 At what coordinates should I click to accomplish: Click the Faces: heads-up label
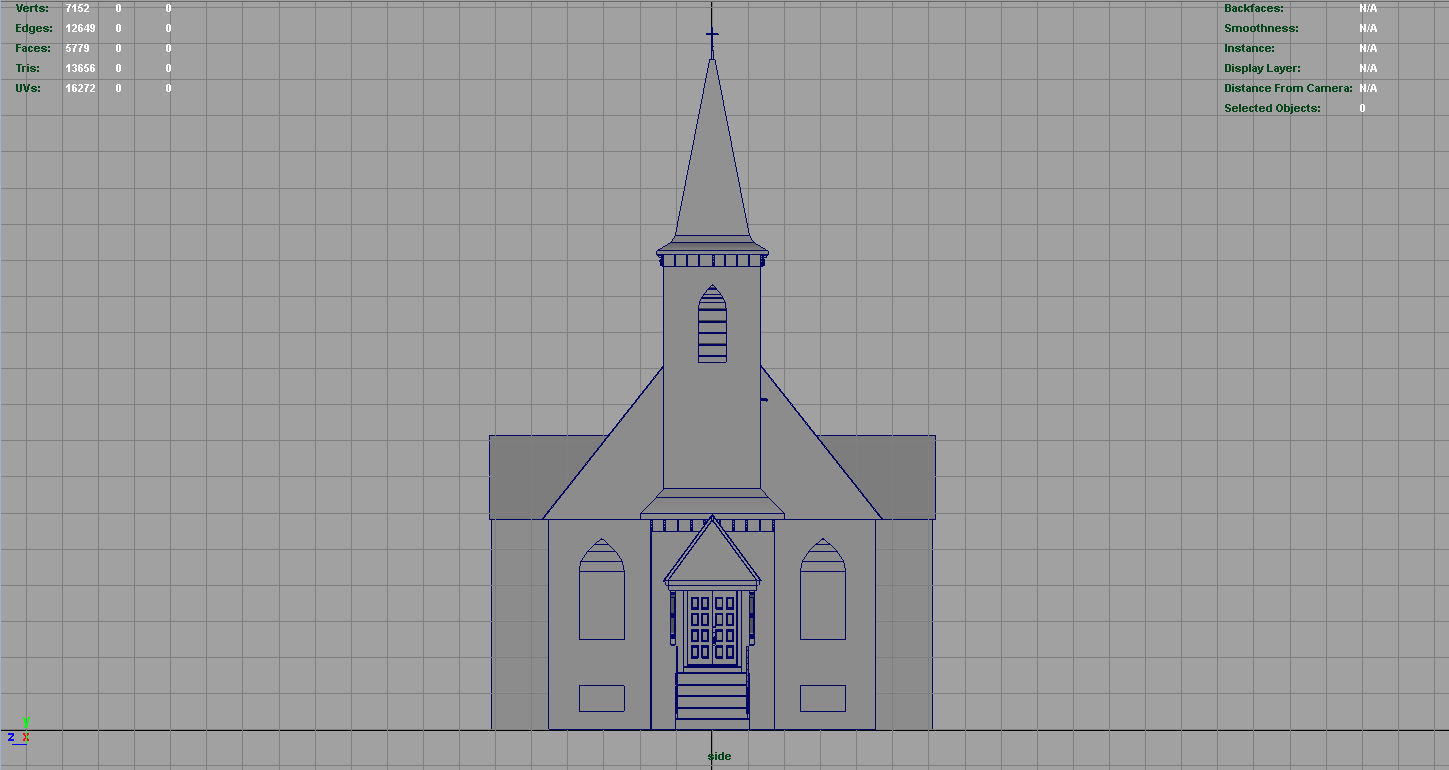coord(33,48)
